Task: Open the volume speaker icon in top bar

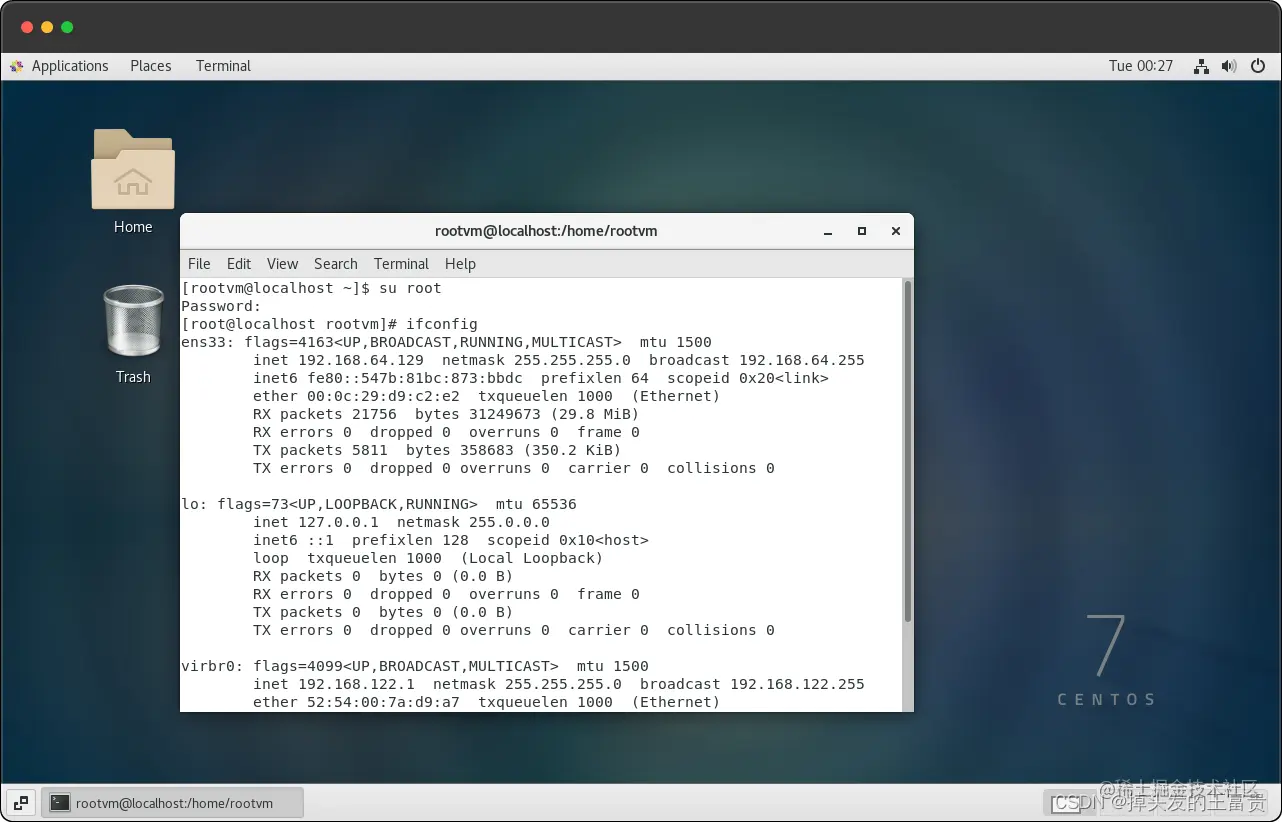Action: 1229,66
